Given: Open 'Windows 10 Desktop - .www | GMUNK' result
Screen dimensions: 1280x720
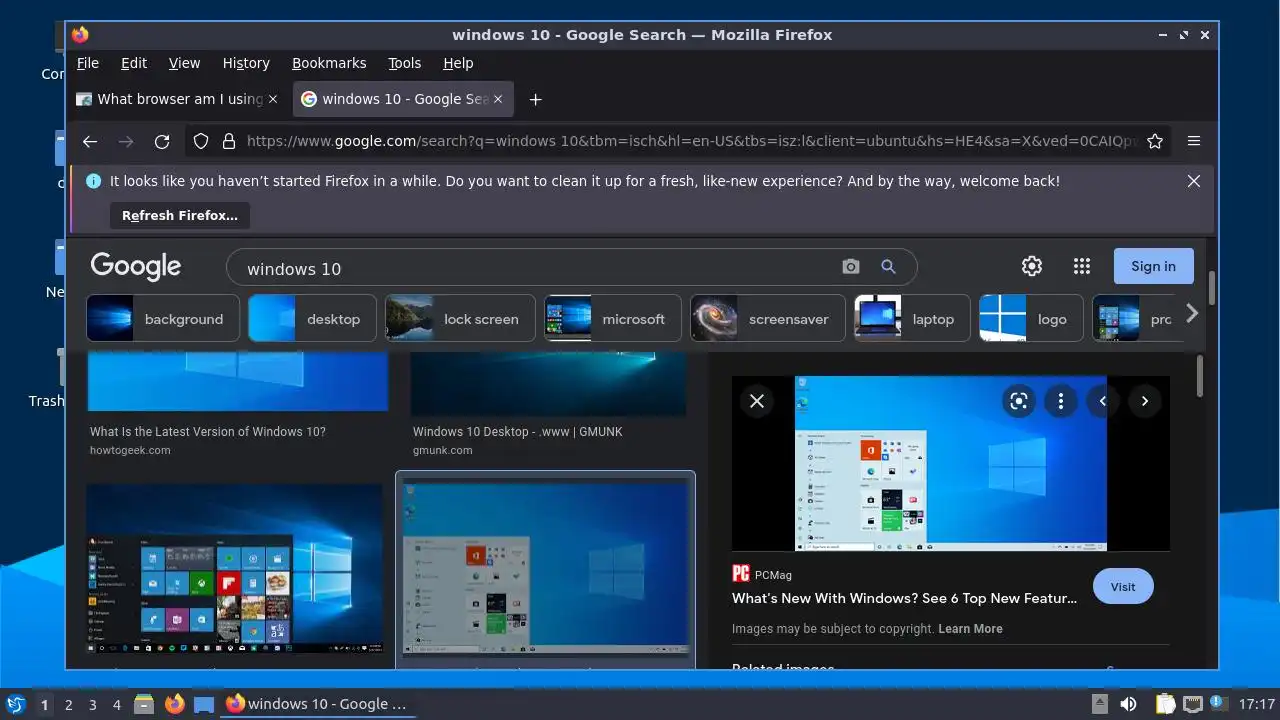Looking at the screenshot, I should tap(519, 432).
